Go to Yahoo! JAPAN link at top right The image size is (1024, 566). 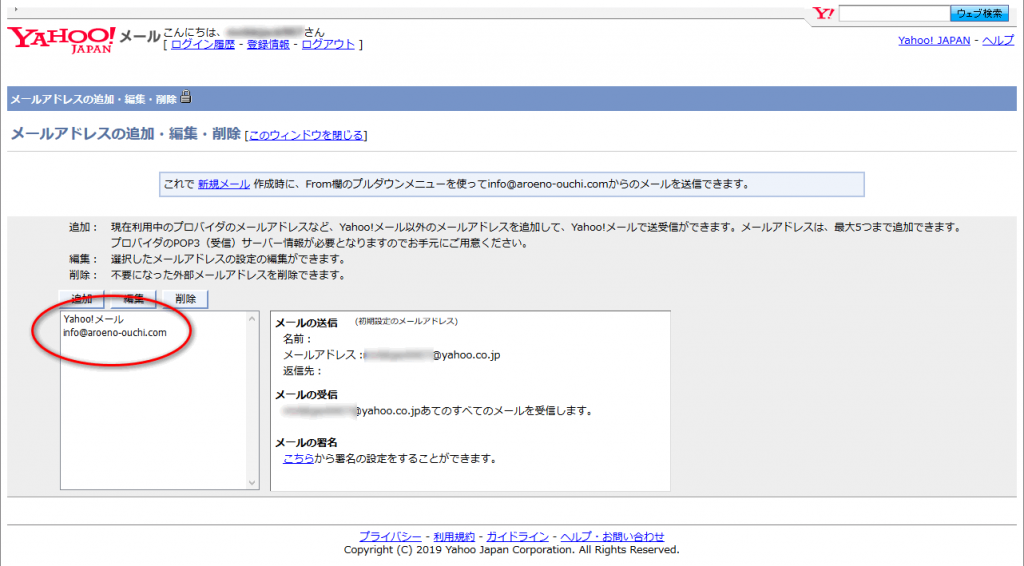935,40
